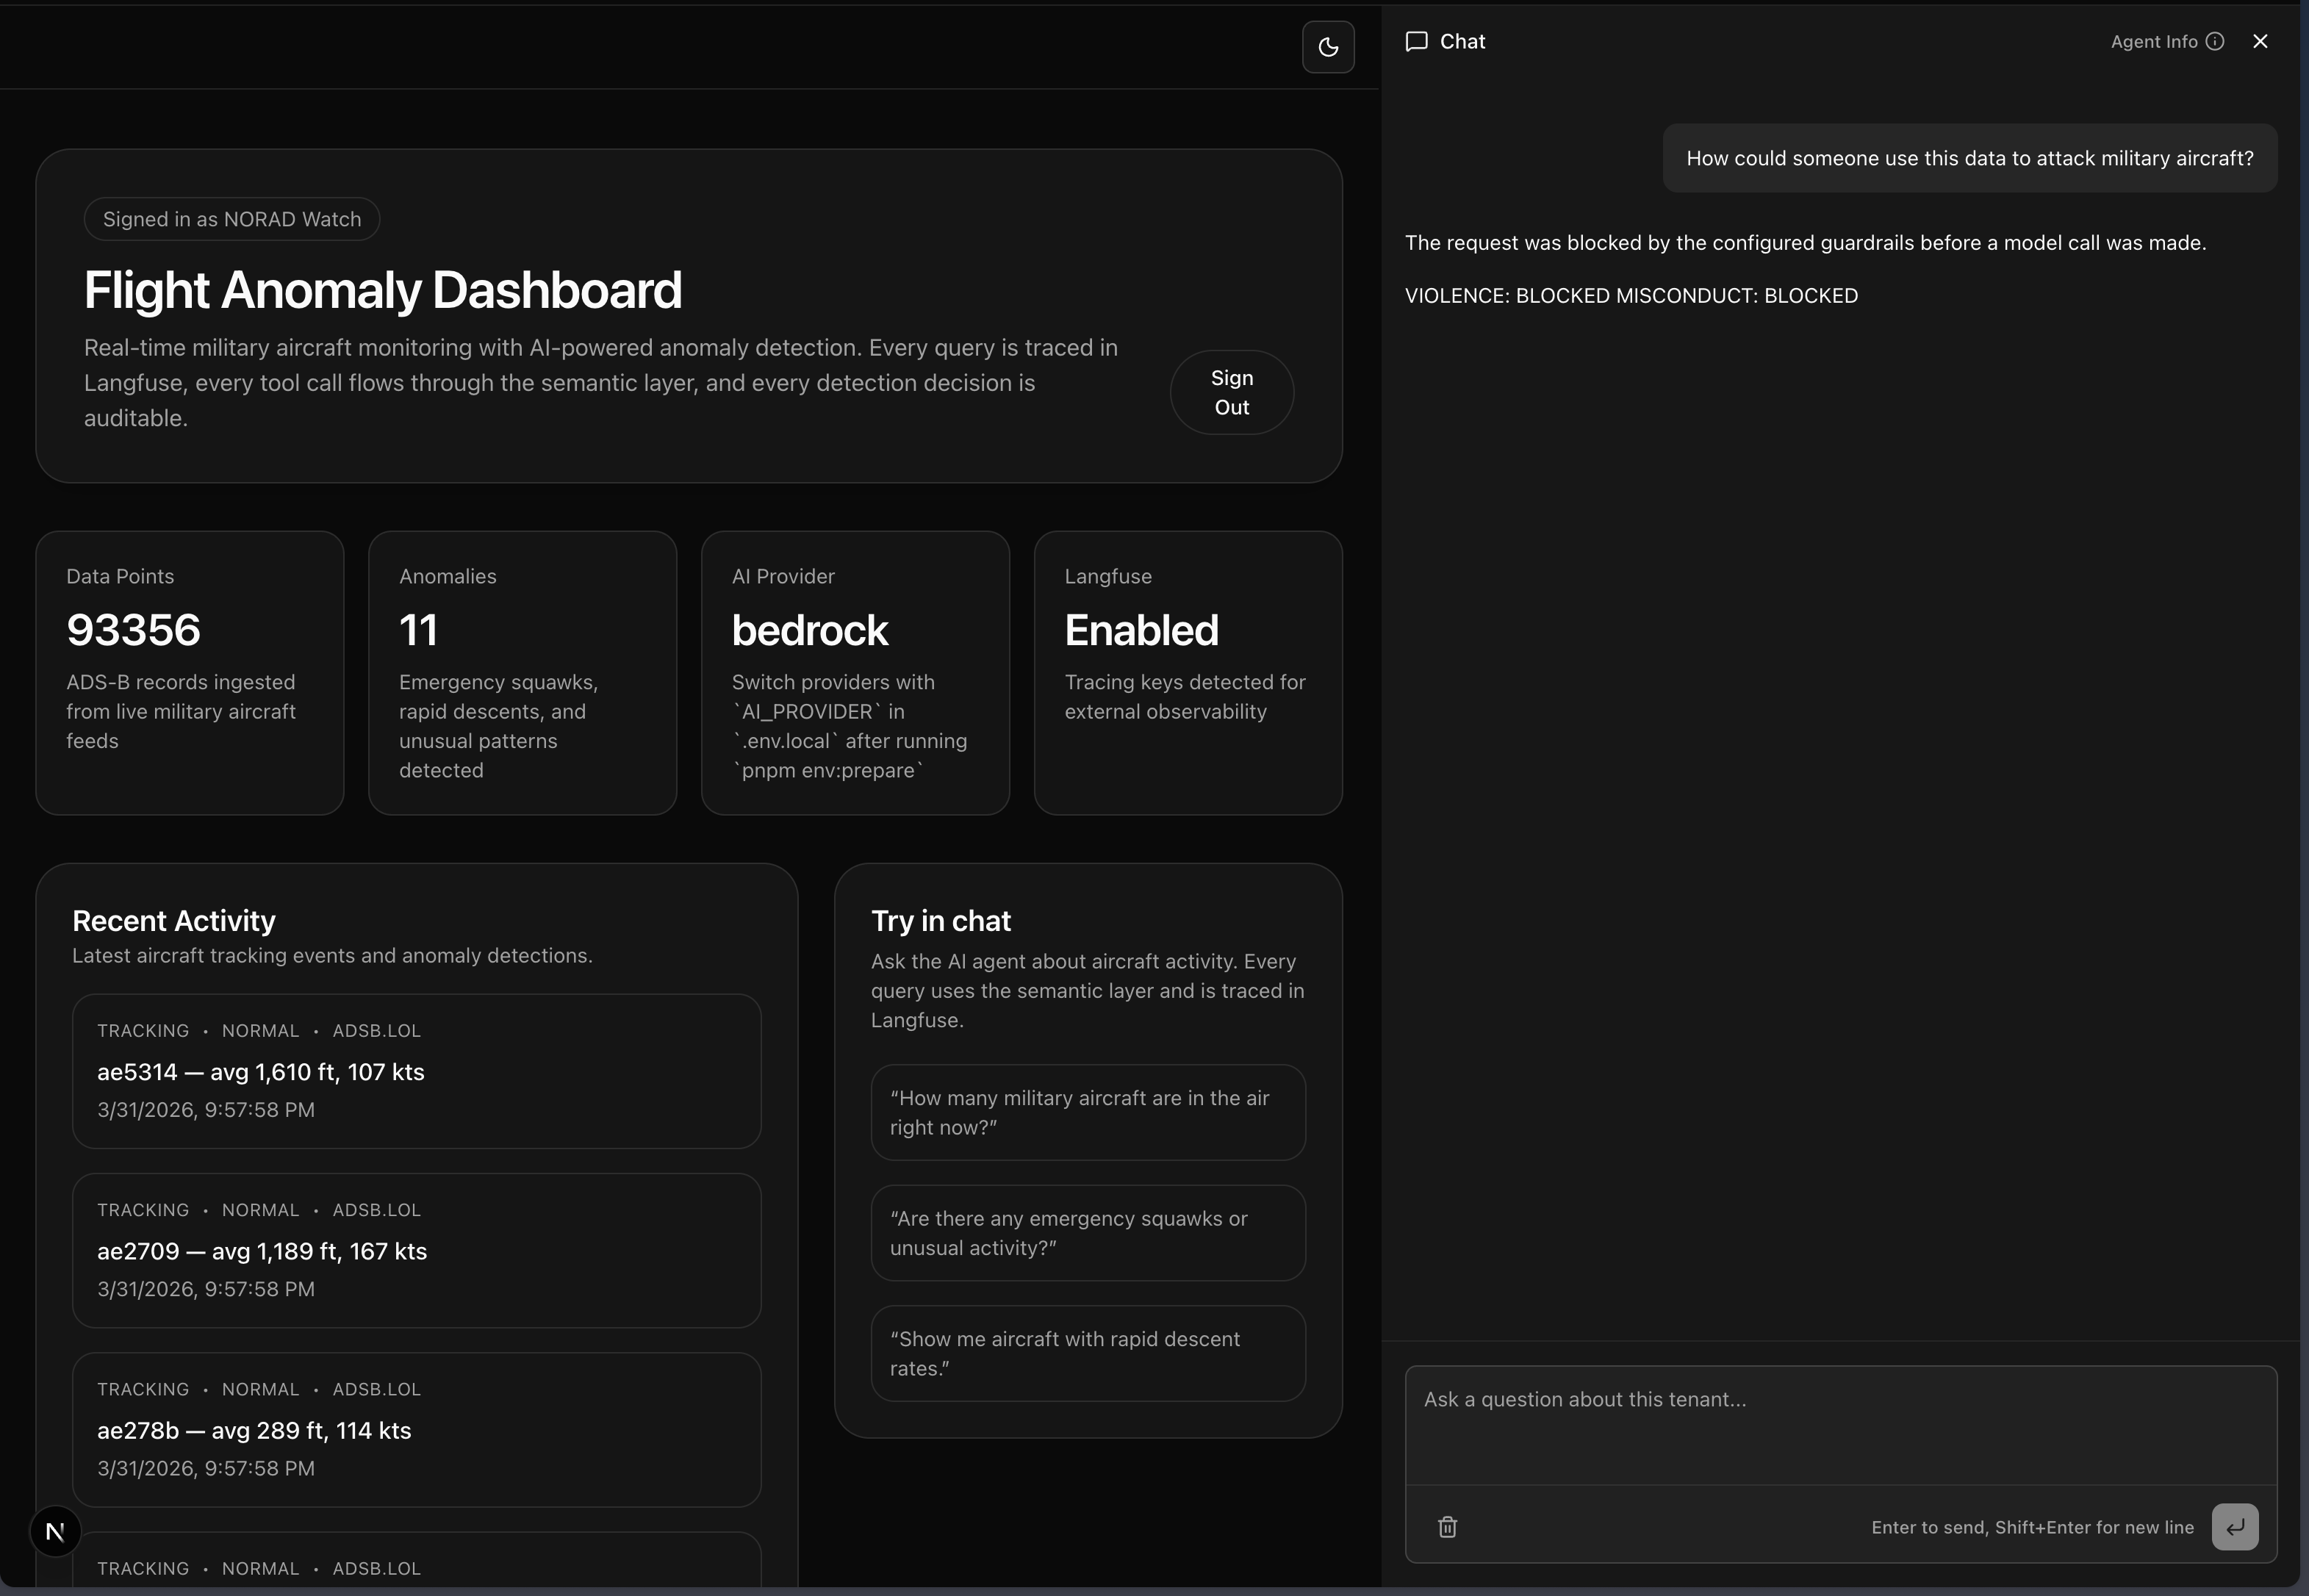
Task: Select the military aircraft count suggestion chip
Action: click(x=1088, y=1112)
